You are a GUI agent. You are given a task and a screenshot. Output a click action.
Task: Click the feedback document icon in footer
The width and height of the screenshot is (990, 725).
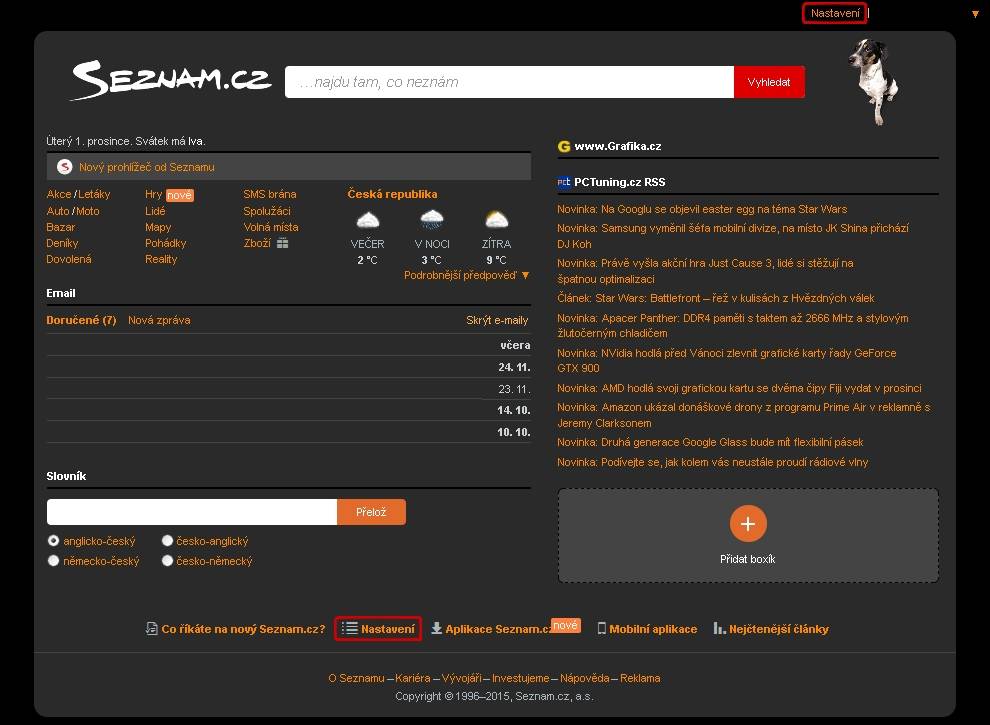point(152,628)
